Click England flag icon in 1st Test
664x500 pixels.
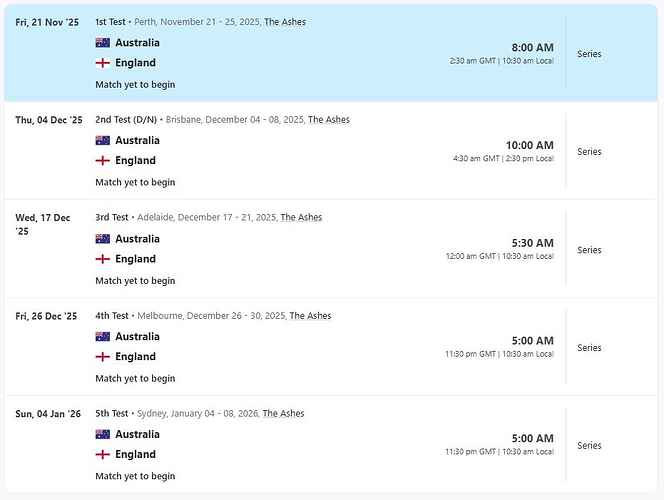(x=102, y=63)
